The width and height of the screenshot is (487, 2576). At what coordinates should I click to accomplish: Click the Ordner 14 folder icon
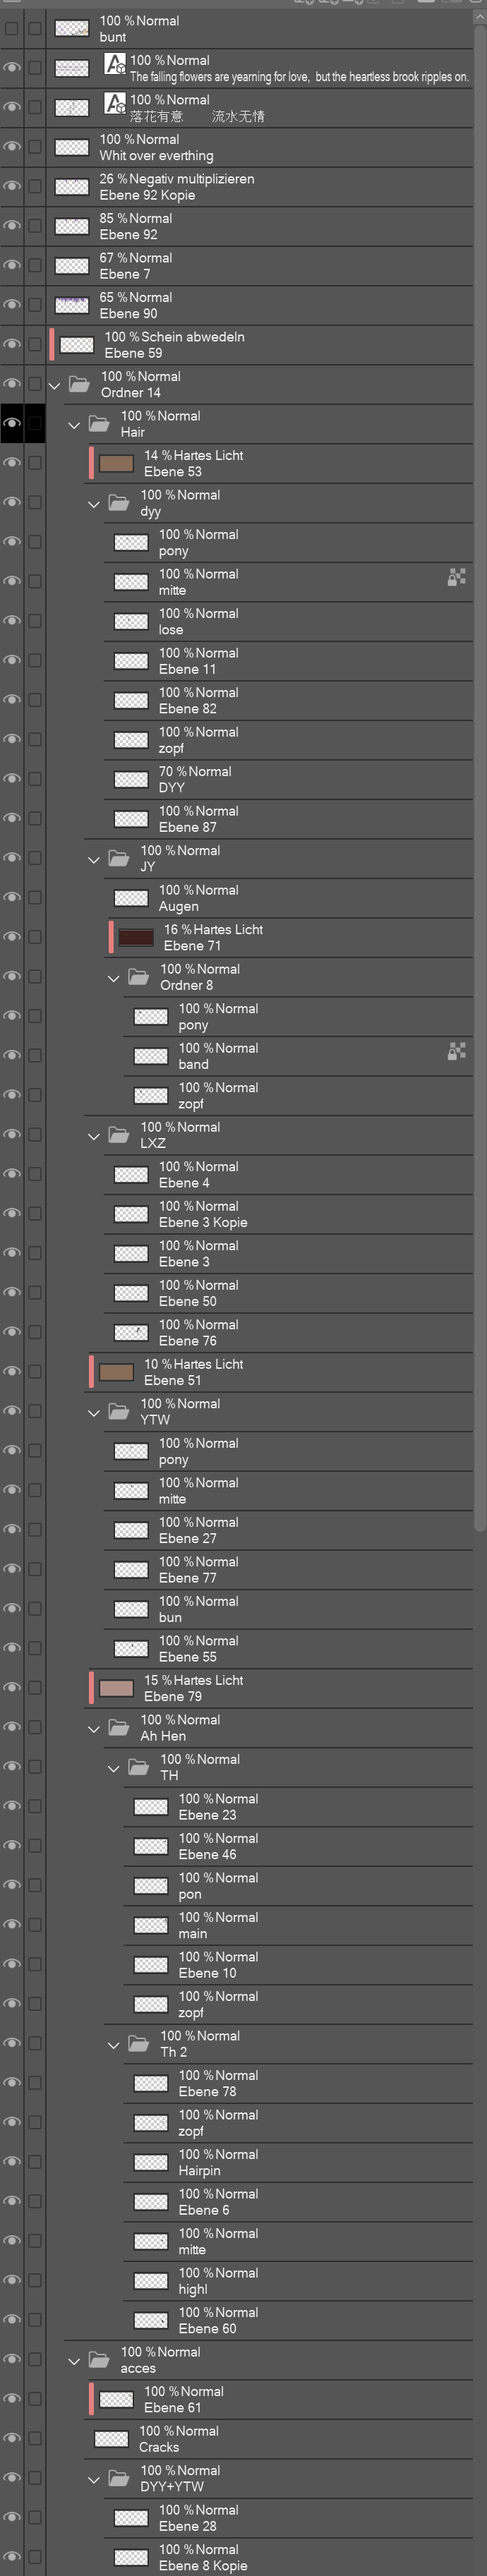coord(79,384)
